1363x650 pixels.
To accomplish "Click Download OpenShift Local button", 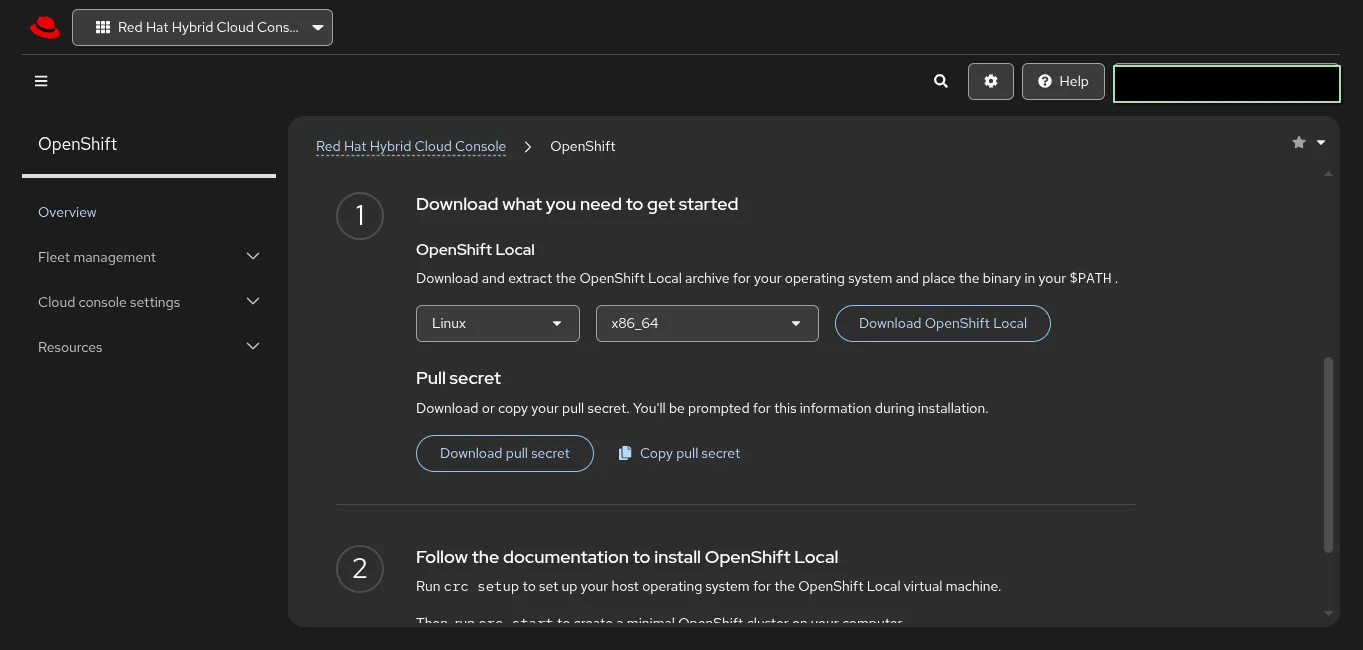I will [943, 323].
